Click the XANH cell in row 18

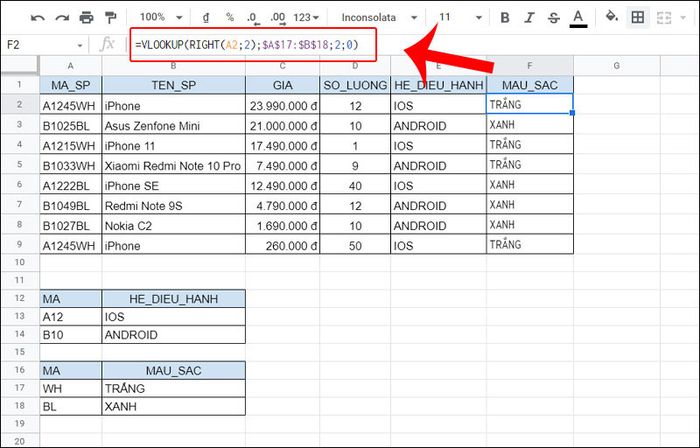tap(173, 407)
